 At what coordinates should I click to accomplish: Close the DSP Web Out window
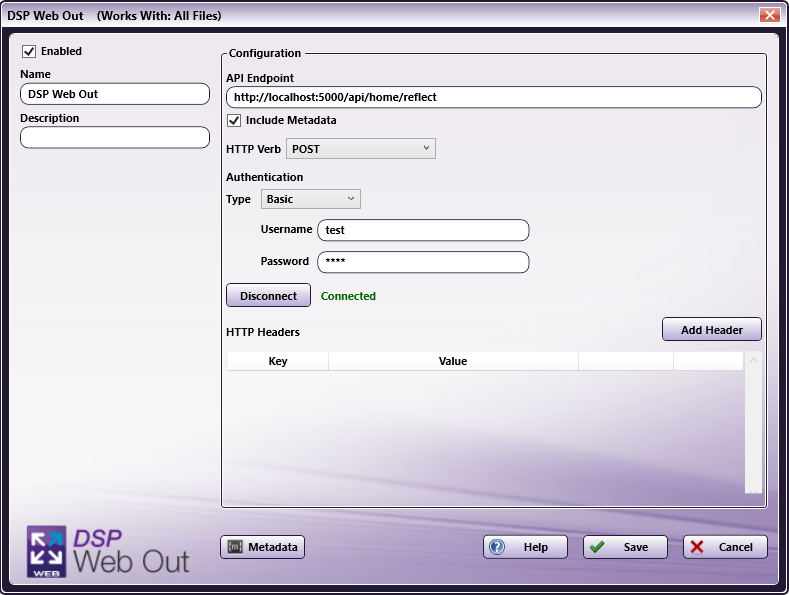769,15
